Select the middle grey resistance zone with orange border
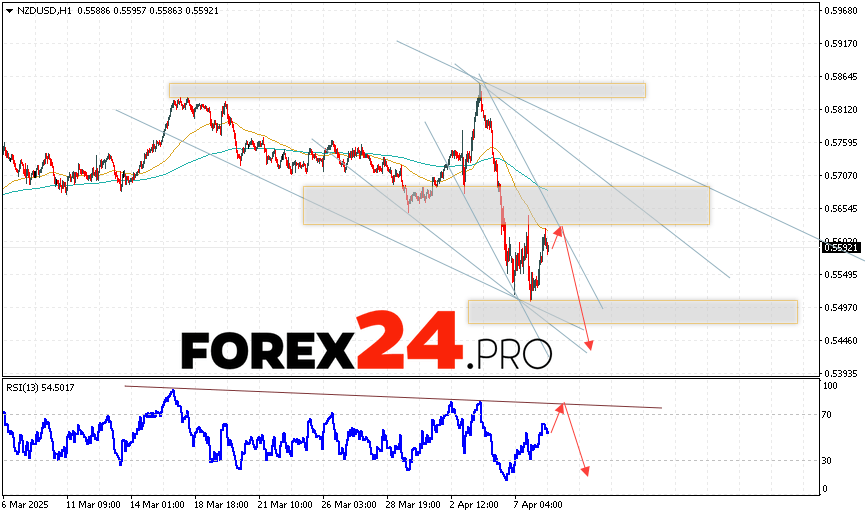Viewport: 865px width, 516px height. (506, 205)
